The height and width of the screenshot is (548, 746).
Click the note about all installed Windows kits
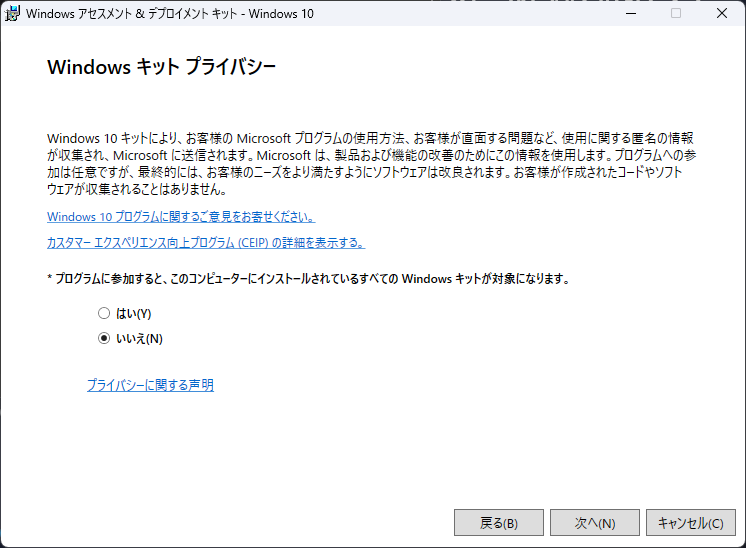[x=308, y=279]
